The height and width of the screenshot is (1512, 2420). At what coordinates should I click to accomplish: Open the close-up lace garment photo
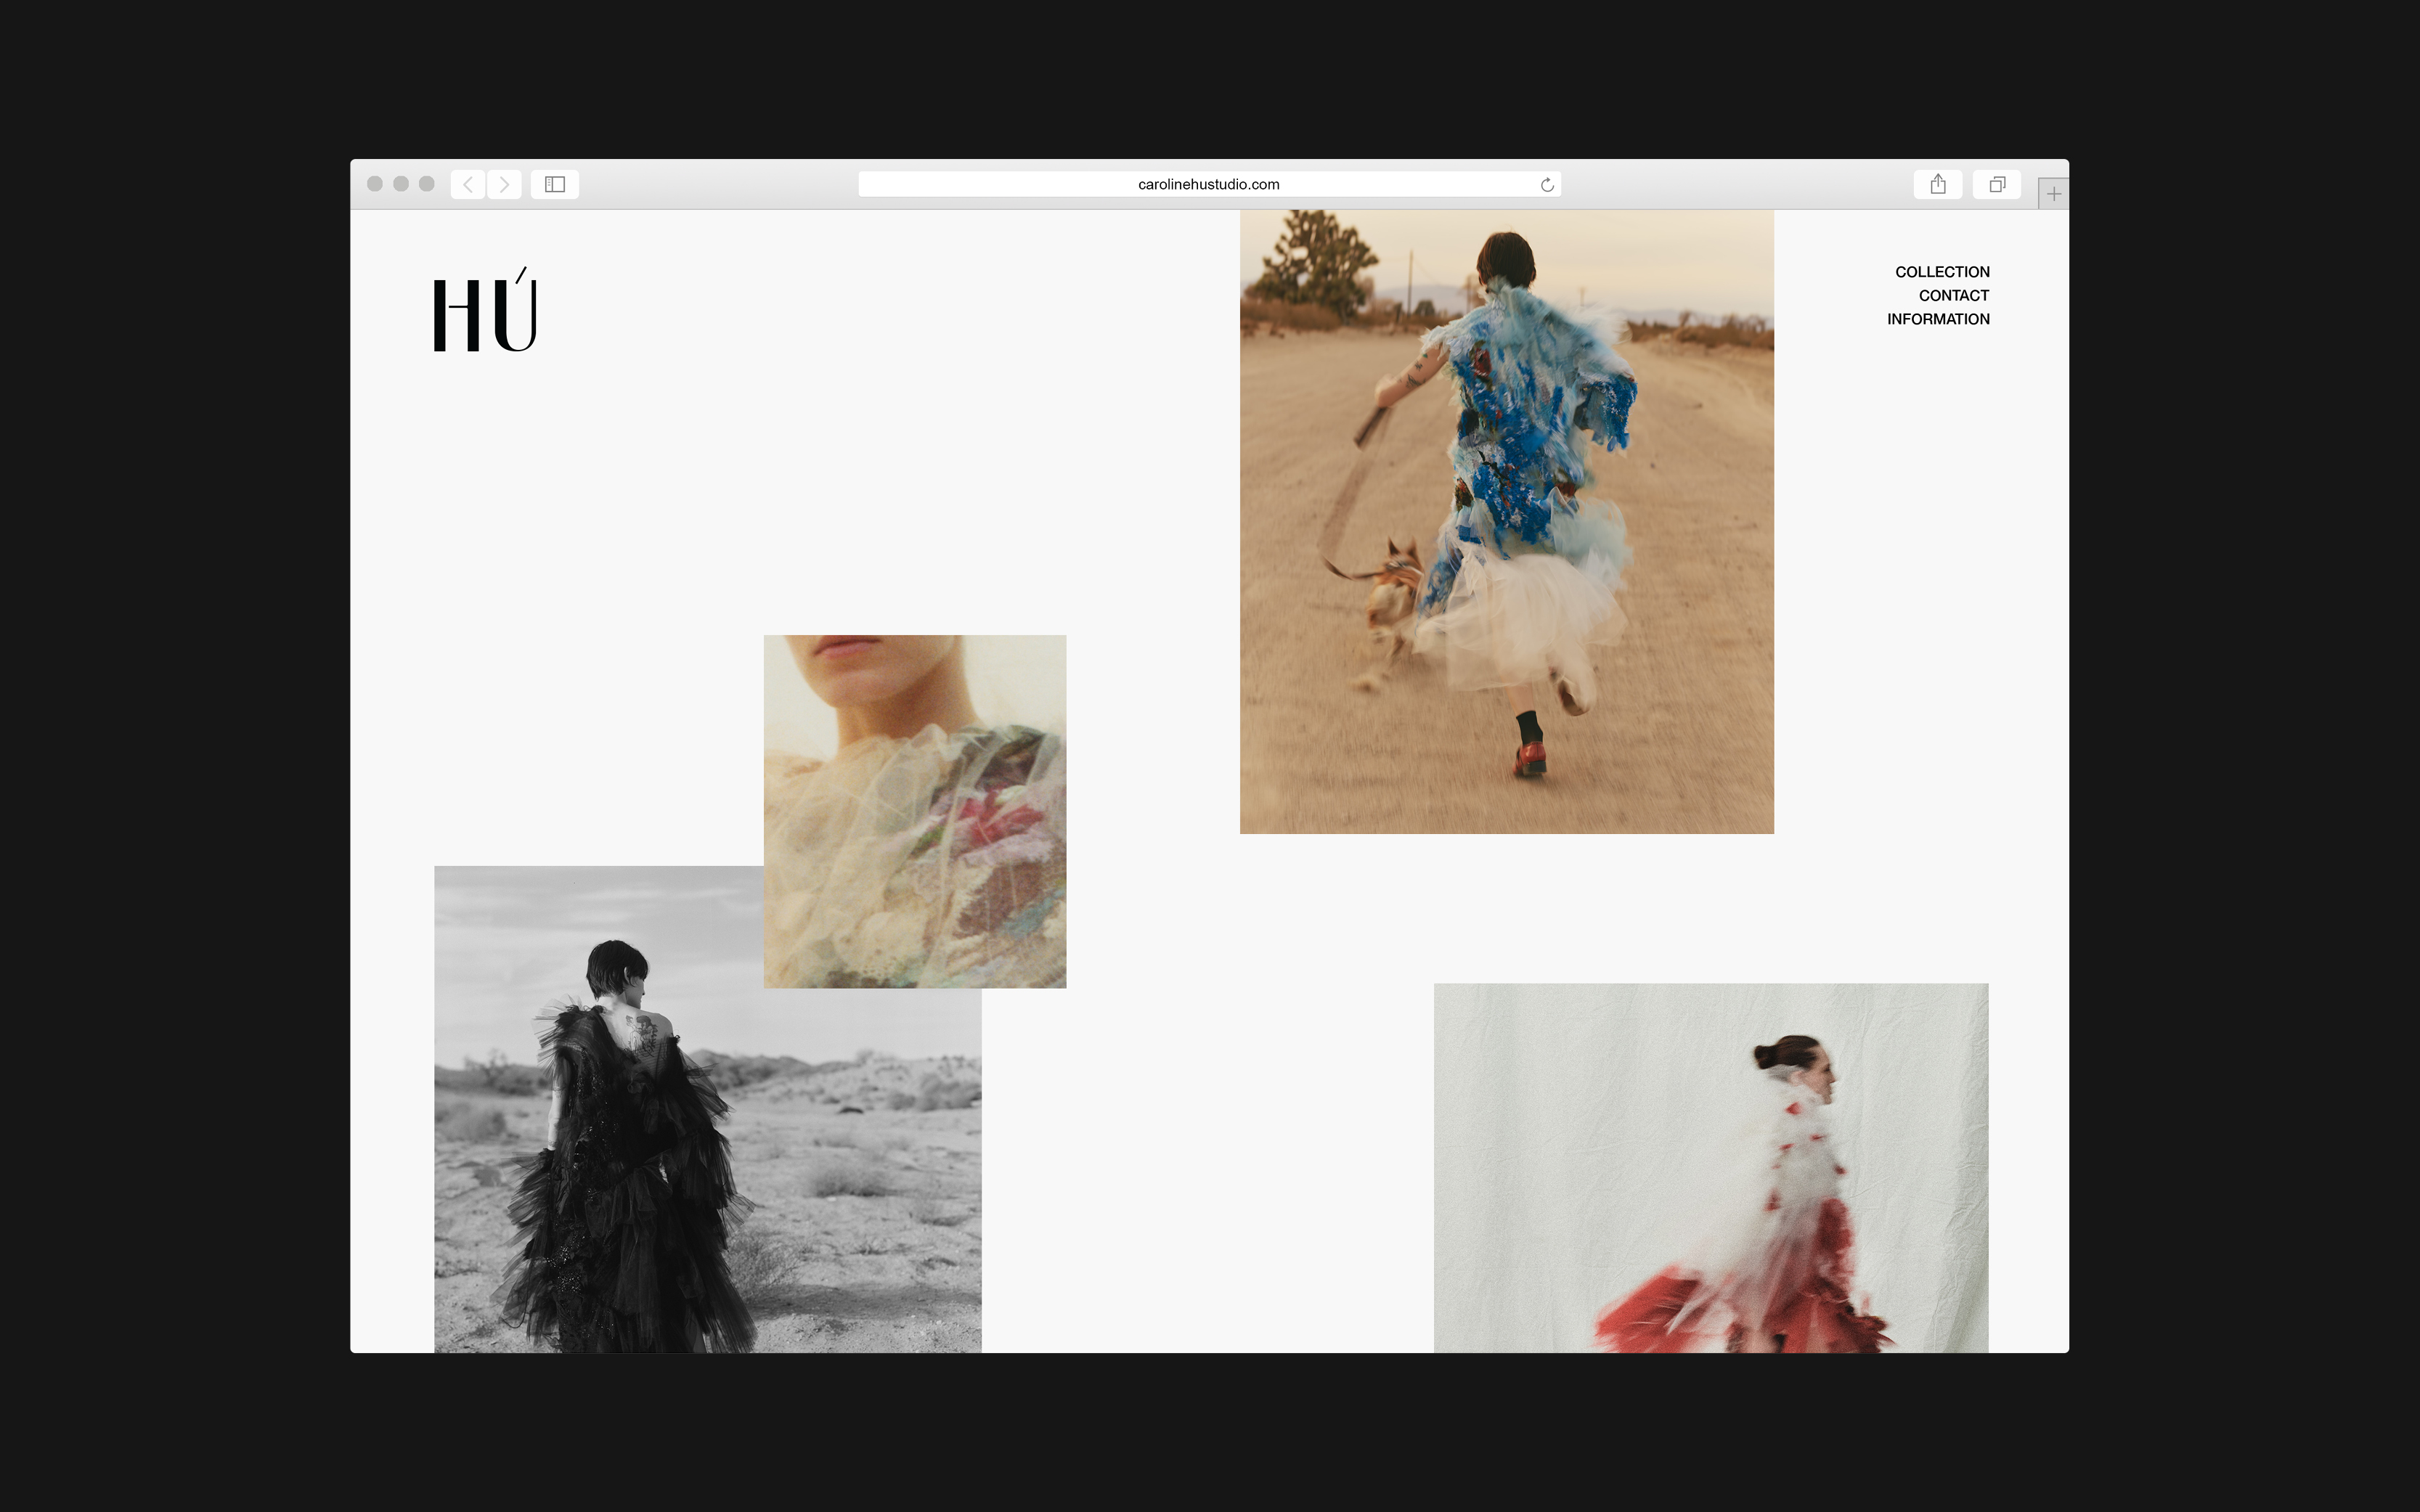(915, 811)
